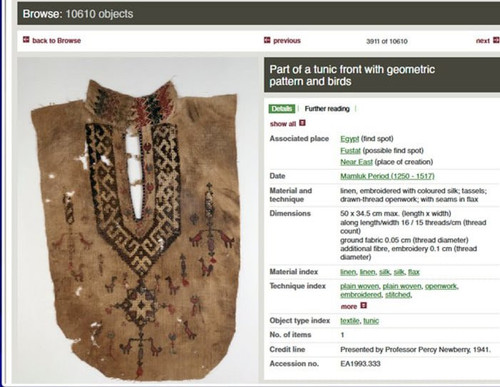Image resolution: width=500 pixels, height=387 pixels.
Task: Expand all details with show all icon
Action: tap(302, 123)
